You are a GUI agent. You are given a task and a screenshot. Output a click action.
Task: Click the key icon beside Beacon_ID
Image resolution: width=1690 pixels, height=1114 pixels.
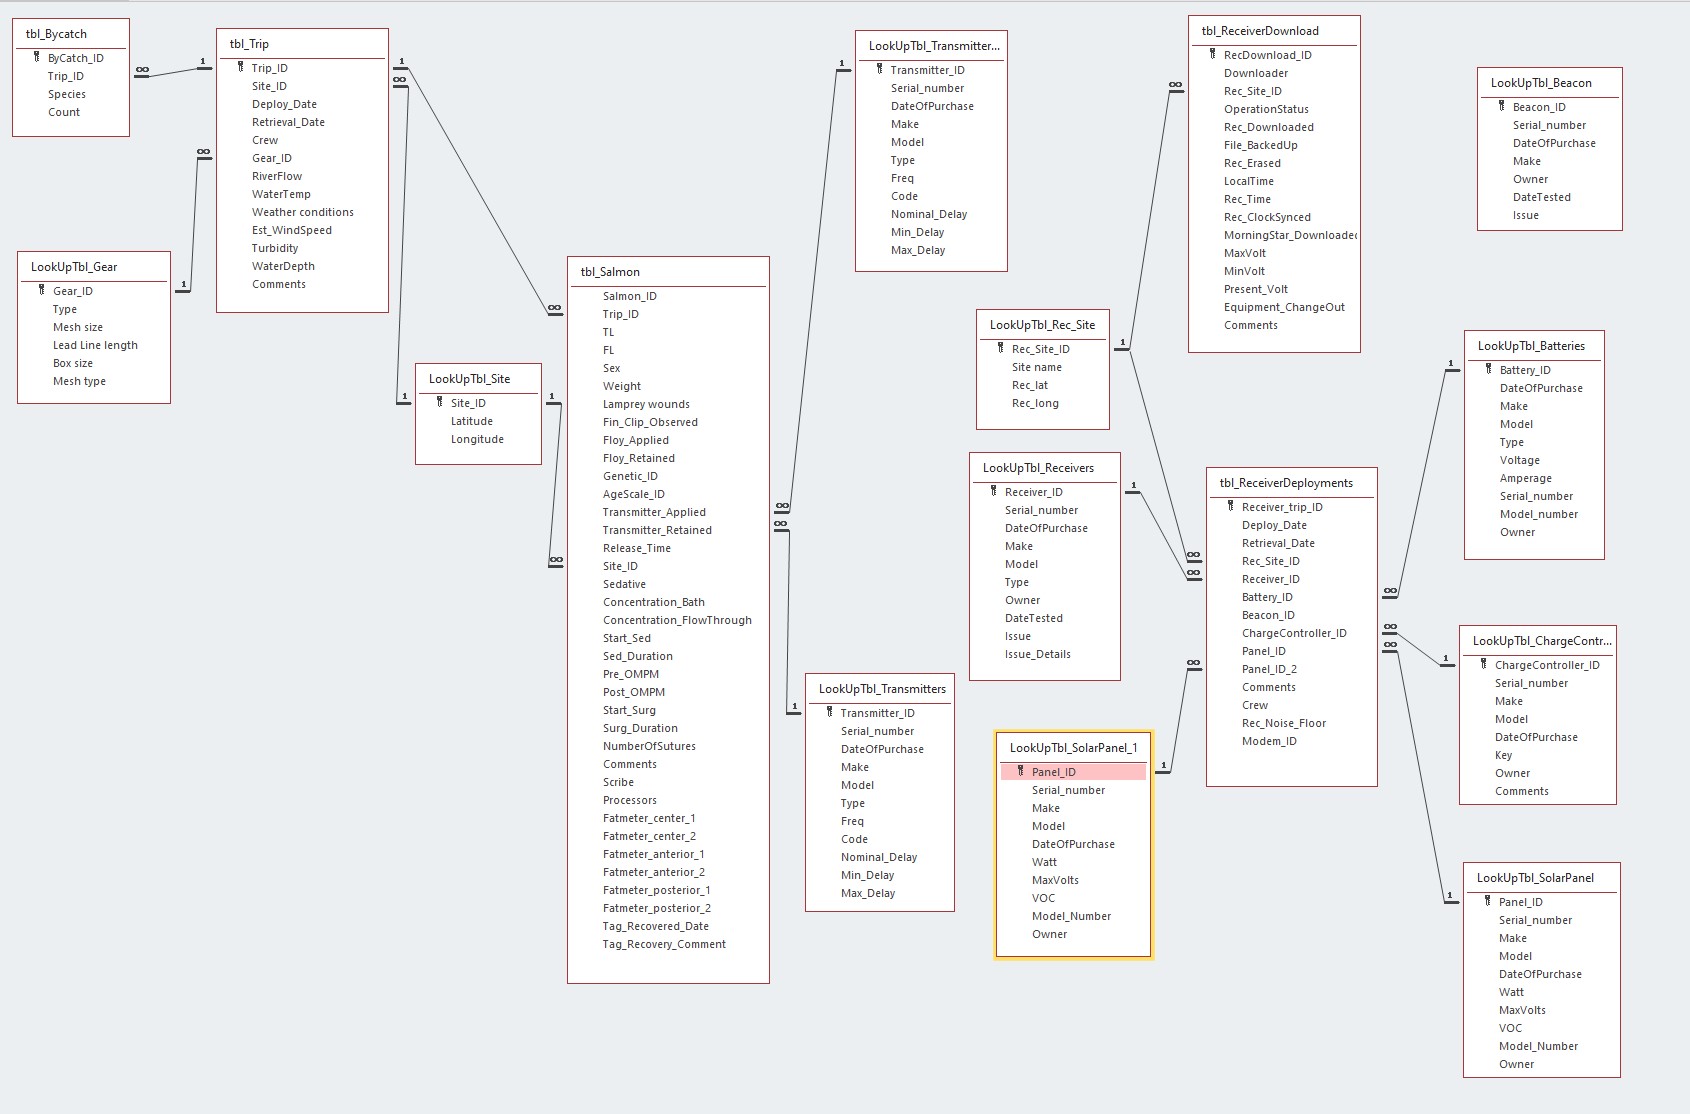tap(1501, 106)
